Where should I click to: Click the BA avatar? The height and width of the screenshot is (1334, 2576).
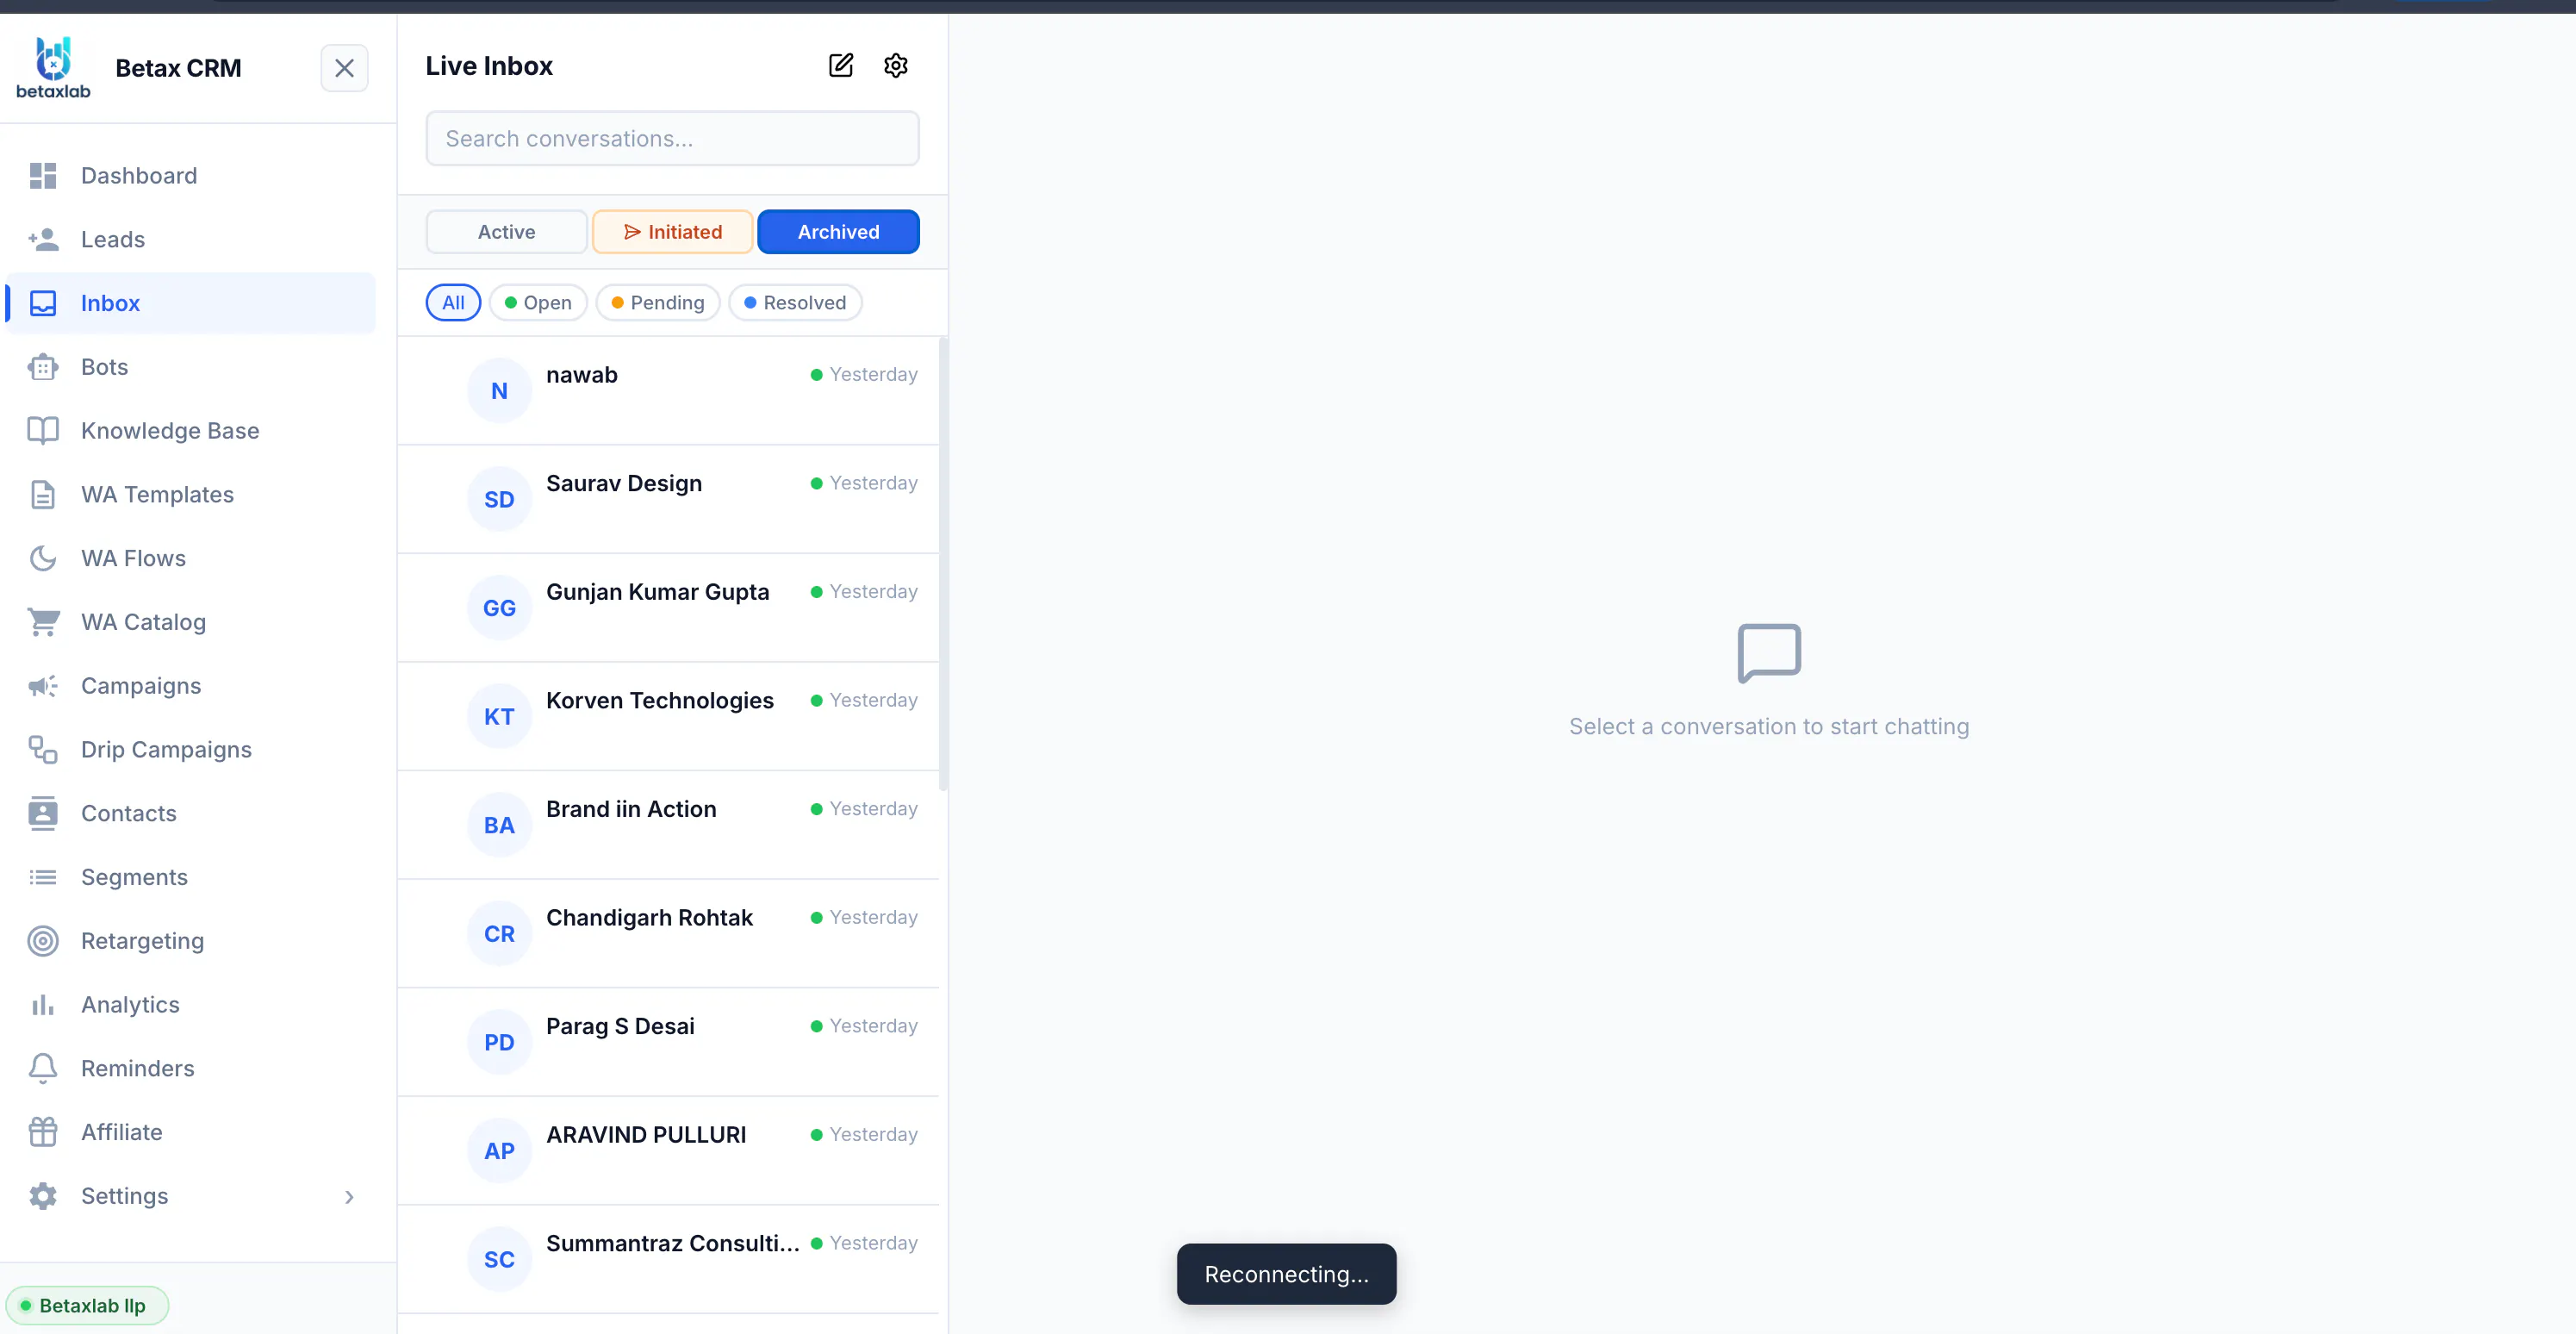[499, 826]
